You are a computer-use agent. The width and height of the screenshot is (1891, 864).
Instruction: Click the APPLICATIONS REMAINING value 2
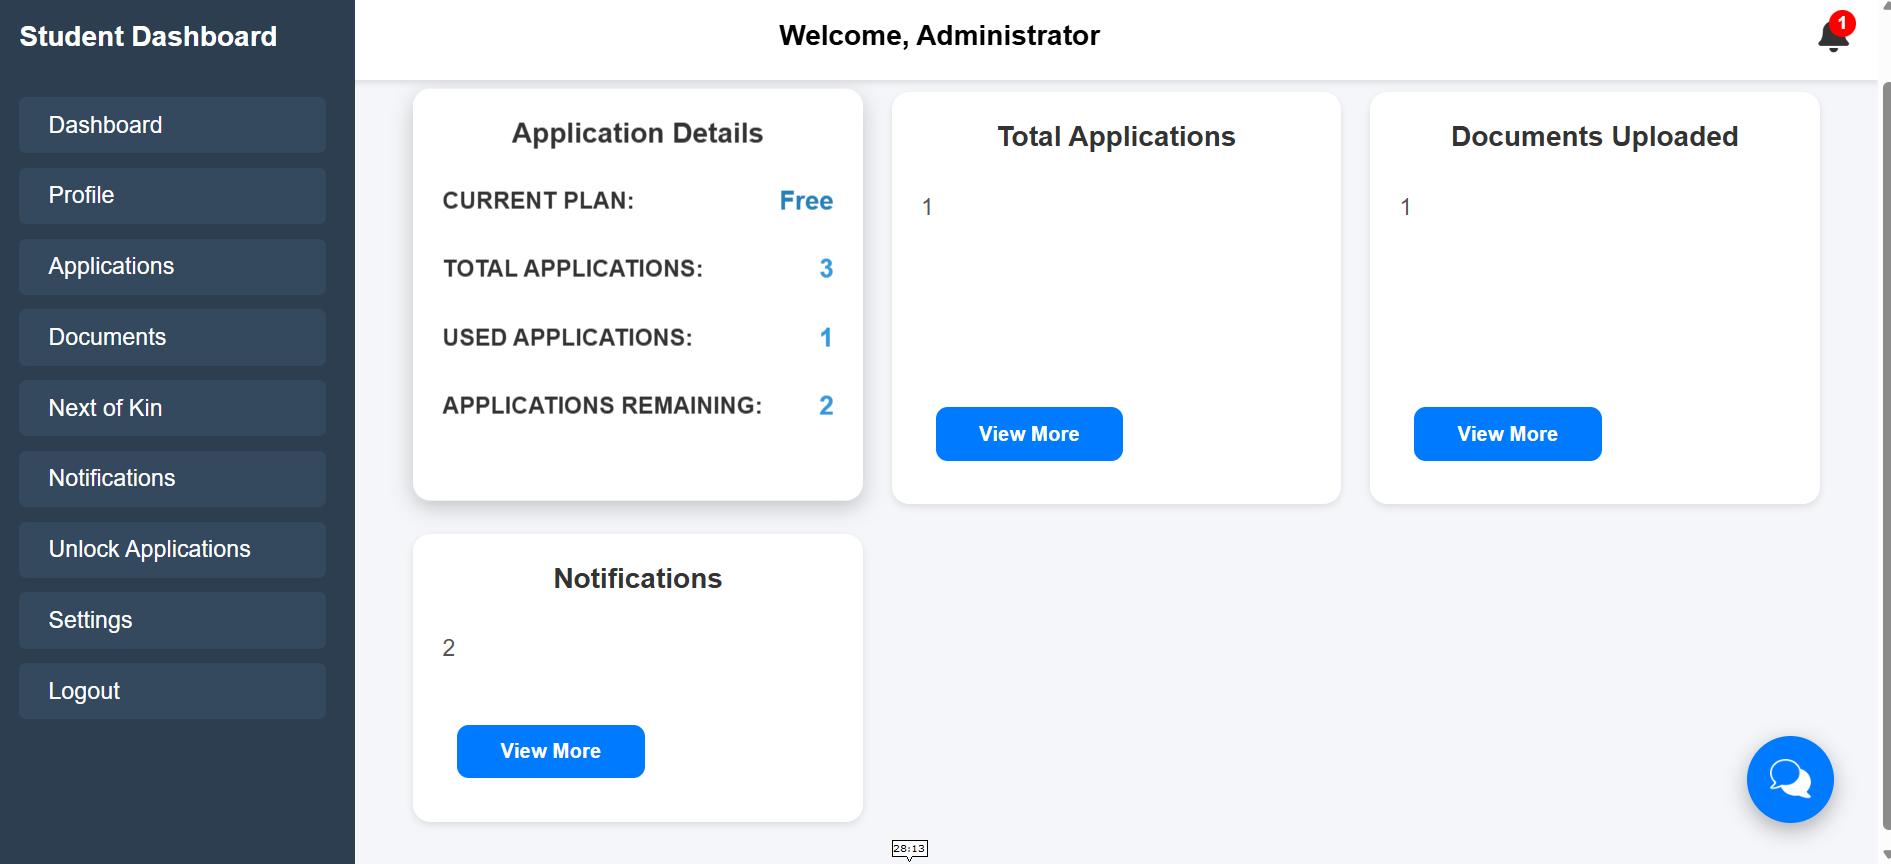pyautogui.click(x=826, y=406)
